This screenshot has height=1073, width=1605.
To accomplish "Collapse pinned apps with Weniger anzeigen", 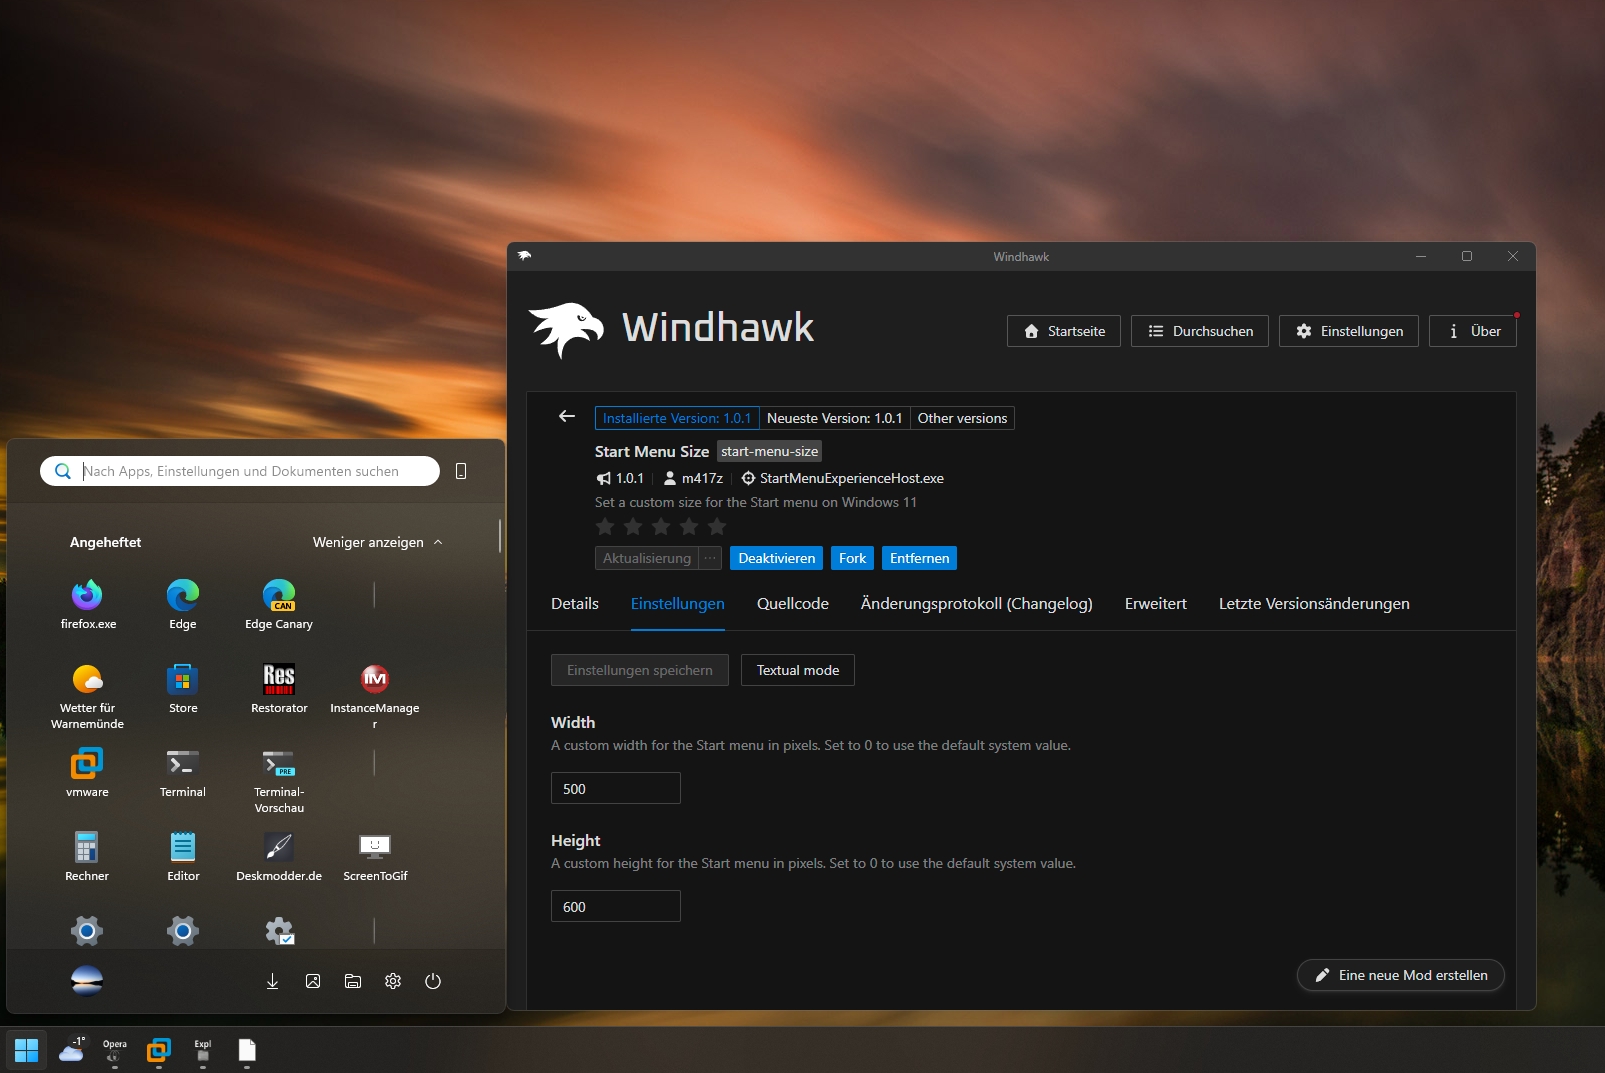I will coord(377,542).
